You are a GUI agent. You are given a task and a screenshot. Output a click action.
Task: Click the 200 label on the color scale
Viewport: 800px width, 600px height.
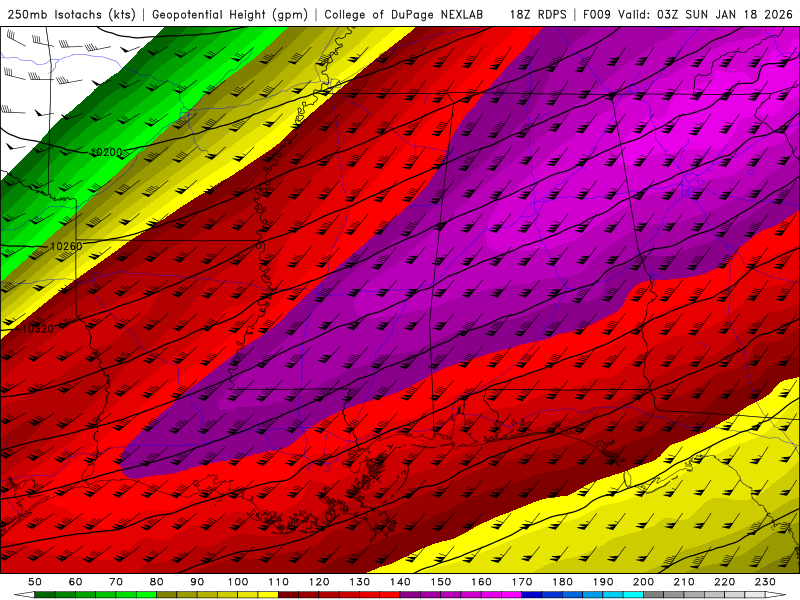click(644, 582)
